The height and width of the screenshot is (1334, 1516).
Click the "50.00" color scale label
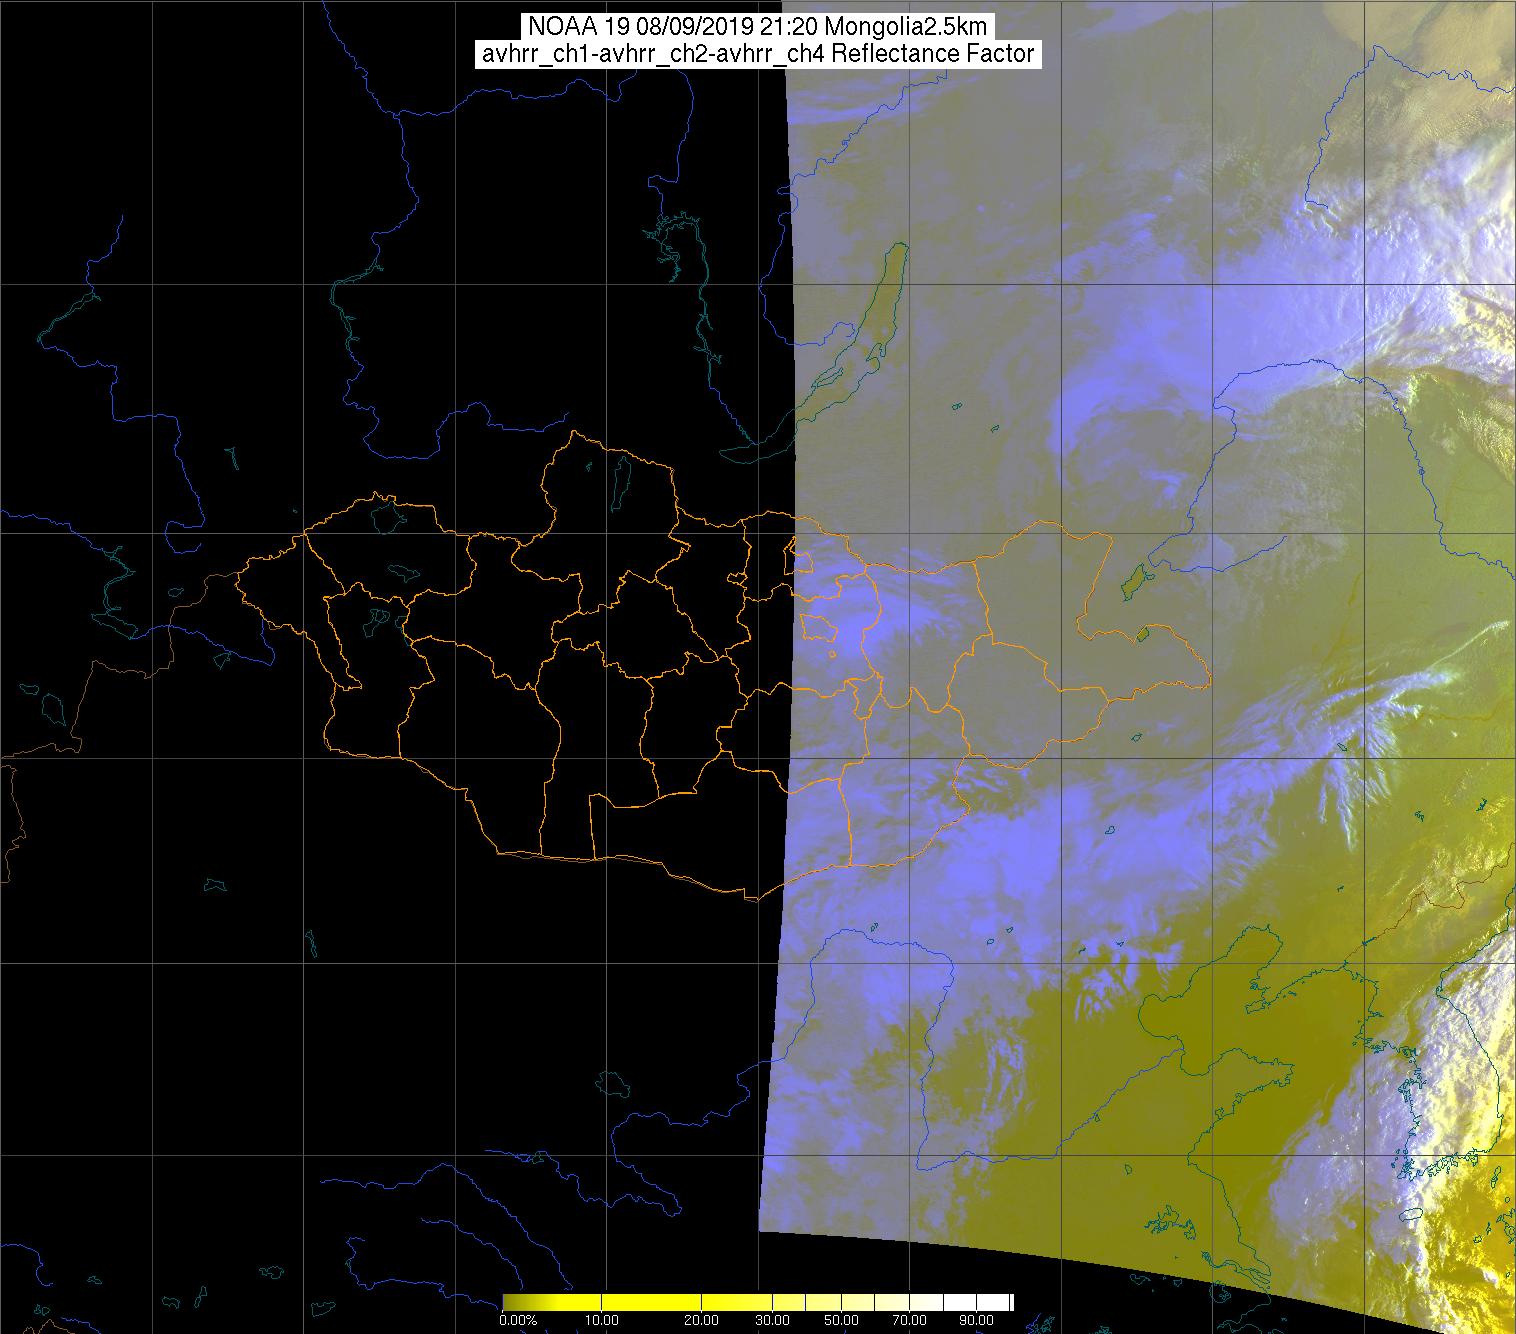pos(841,1320)
